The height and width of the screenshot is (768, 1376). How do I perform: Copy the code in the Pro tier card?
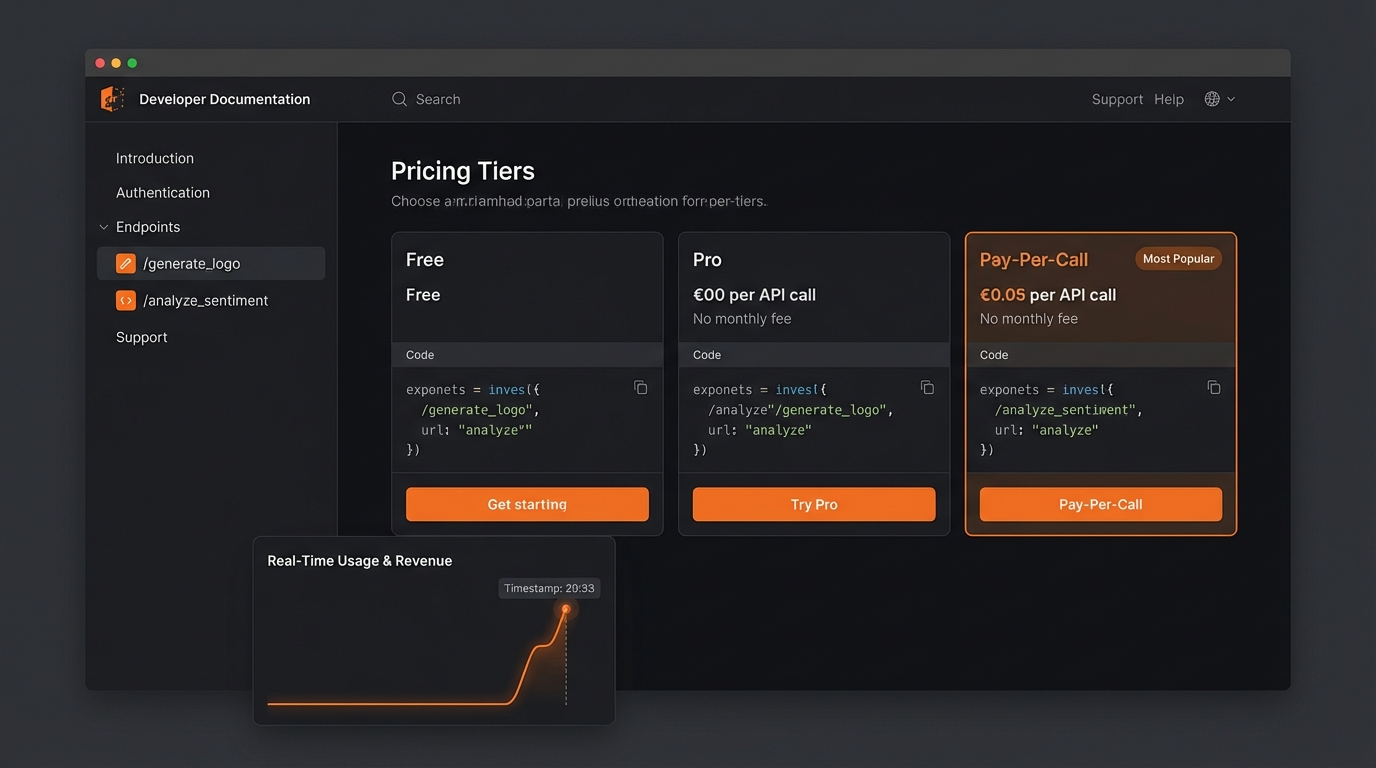pyautogui.click(x=927, y=388)
